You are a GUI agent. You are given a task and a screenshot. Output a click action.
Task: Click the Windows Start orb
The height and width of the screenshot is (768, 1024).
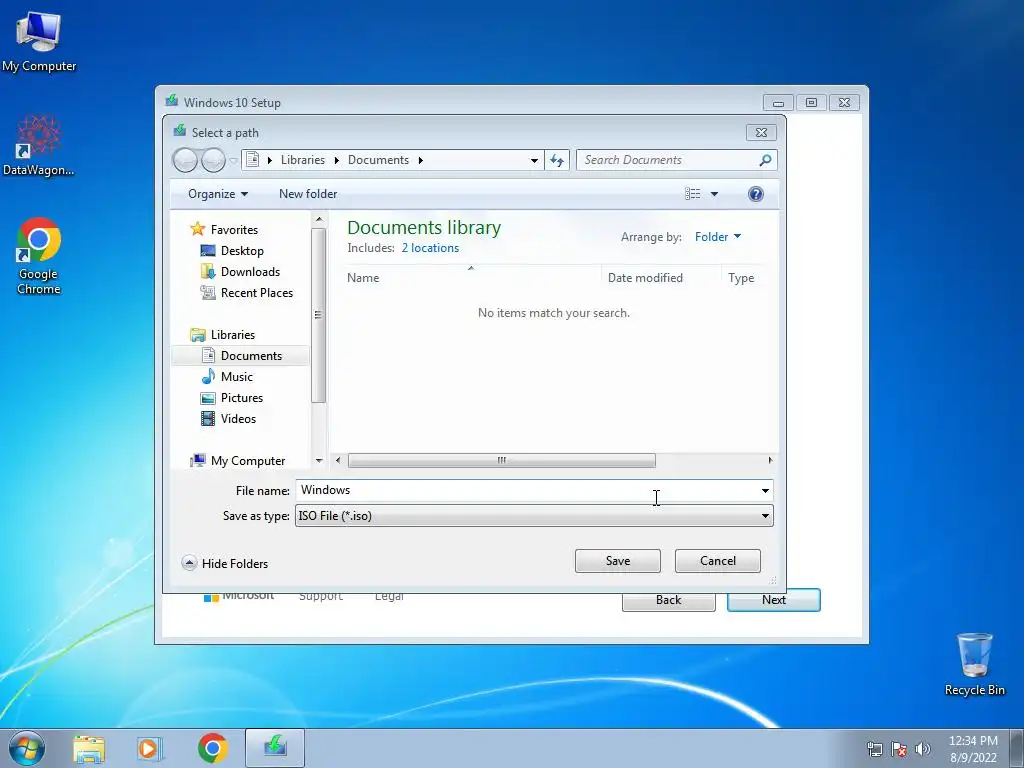[x=27, y=748]
